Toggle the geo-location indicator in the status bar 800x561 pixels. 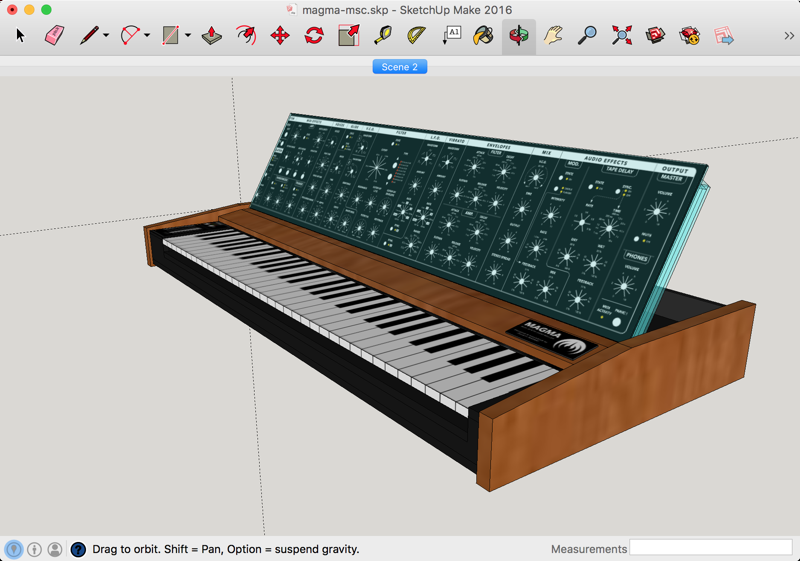[14, 549]
